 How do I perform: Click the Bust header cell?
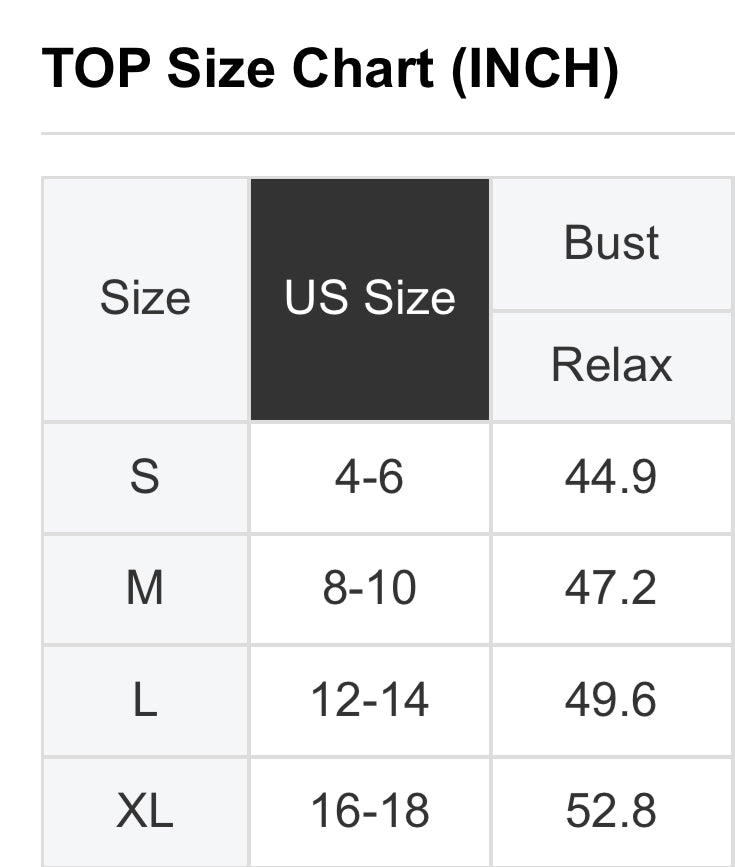[x=612, y=243]
